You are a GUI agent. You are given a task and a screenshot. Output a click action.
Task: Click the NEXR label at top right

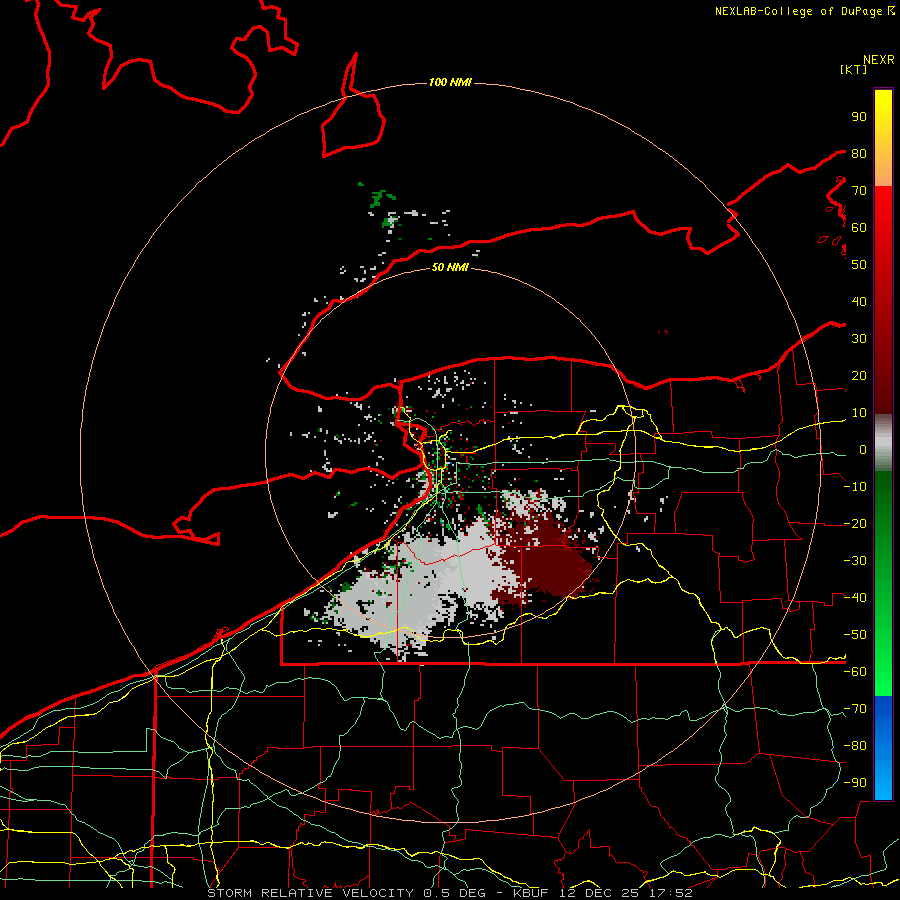click(879, 60)
